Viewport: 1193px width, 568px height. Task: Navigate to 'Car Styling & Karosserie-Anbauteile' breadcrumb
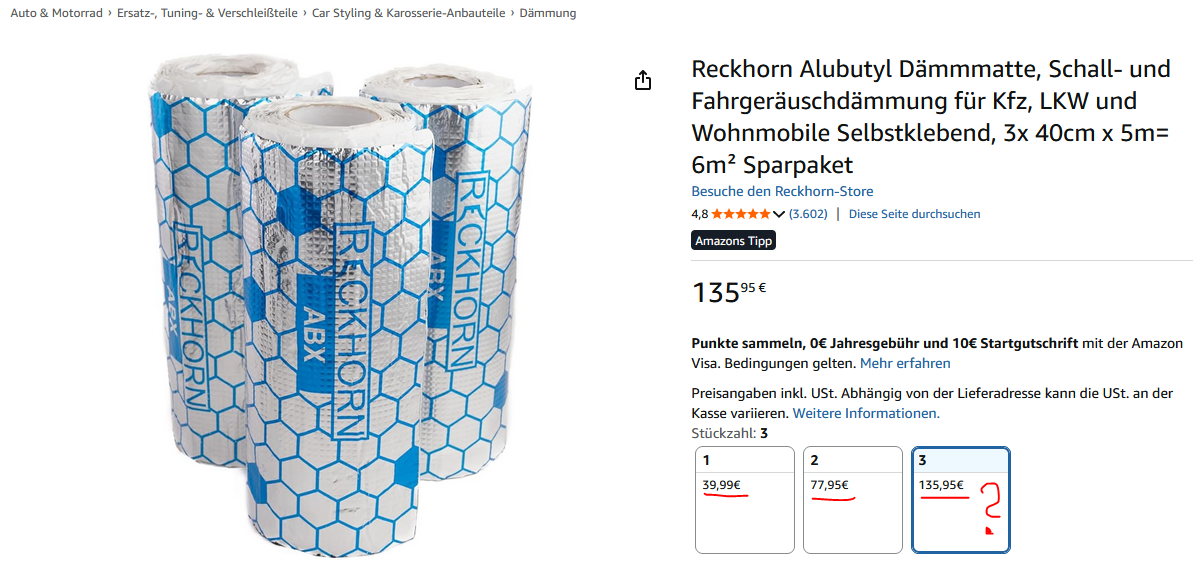tap(408, 13)
